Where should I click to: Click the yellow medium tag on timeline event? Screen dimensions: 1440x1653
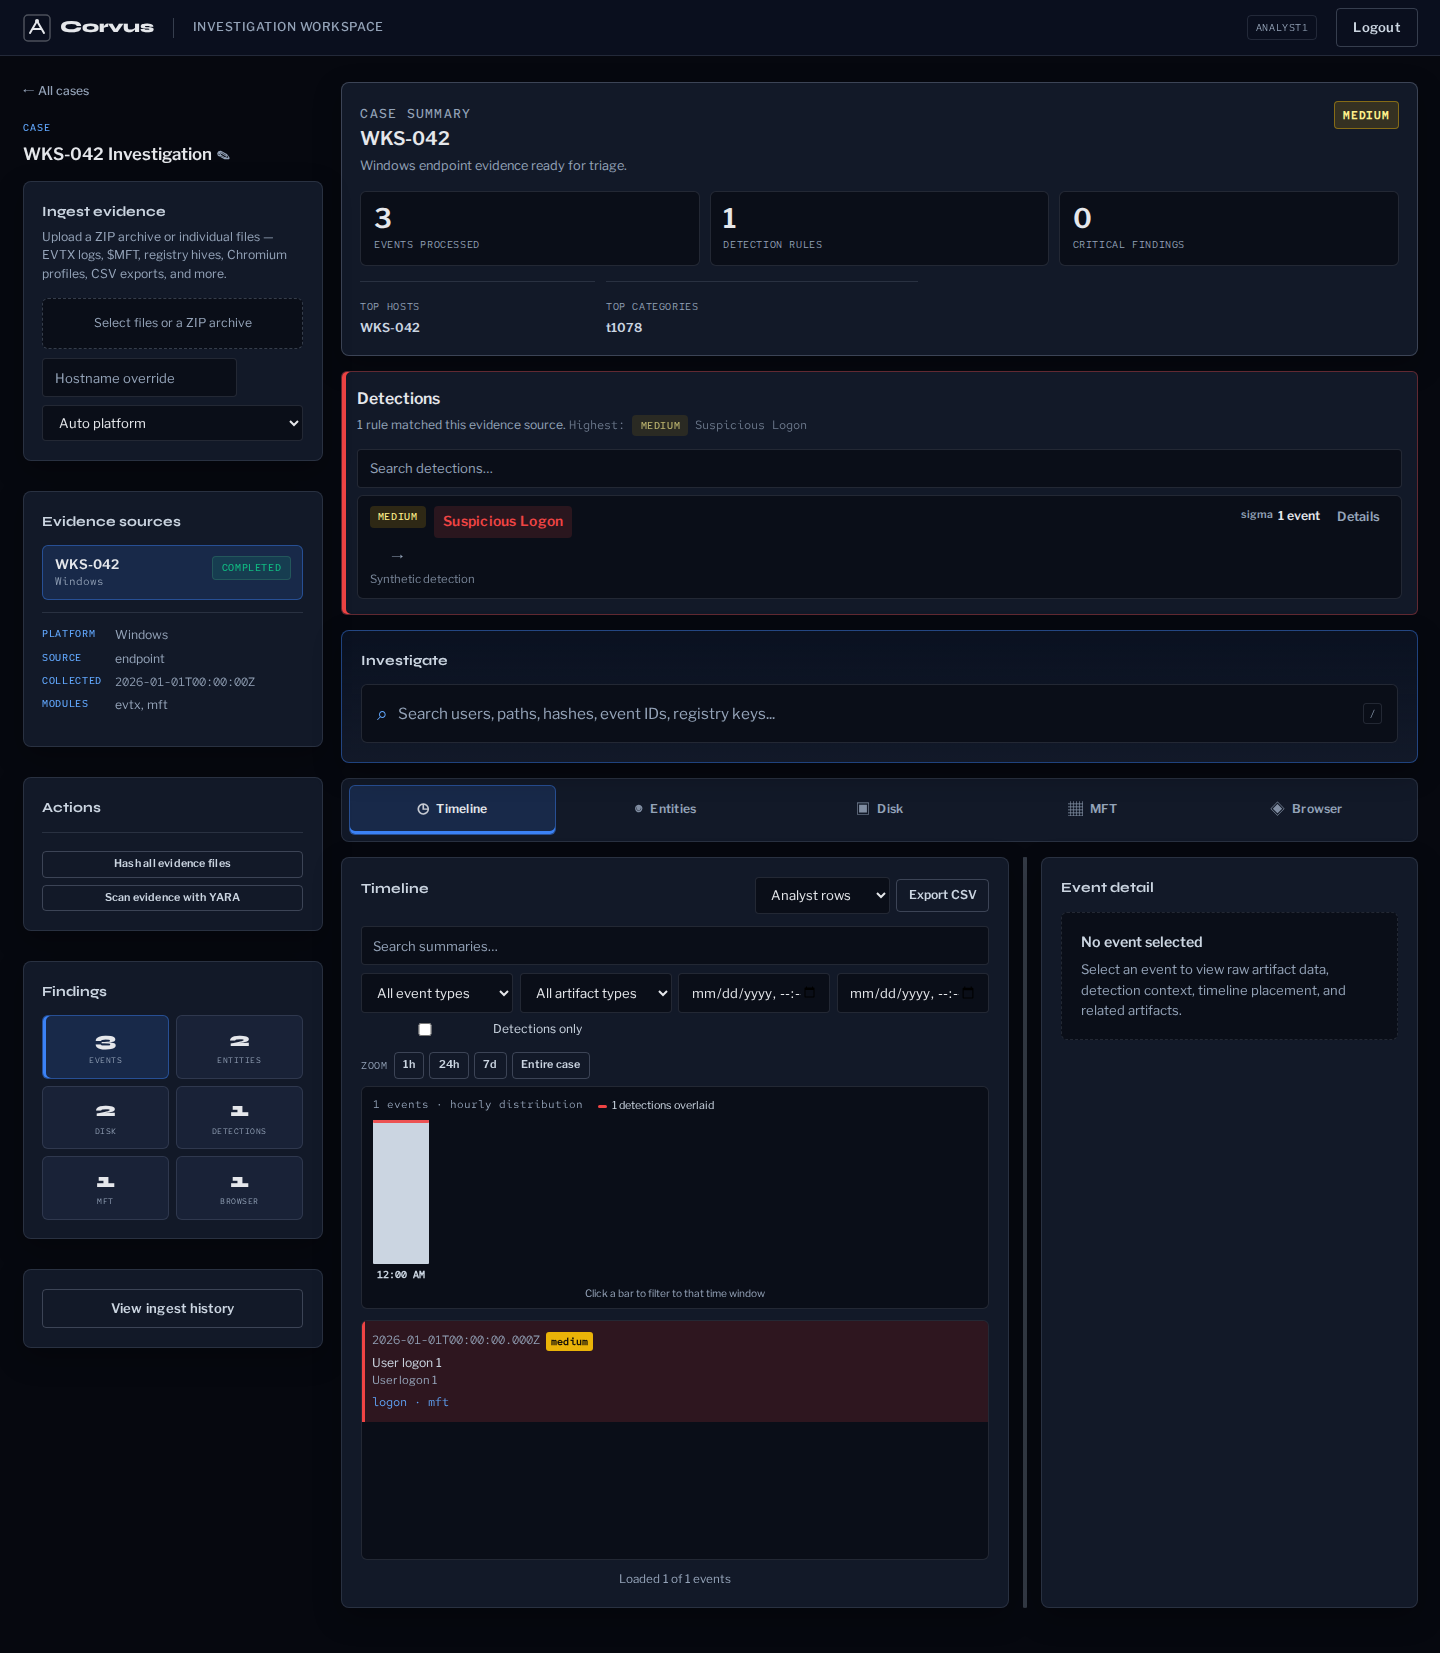point(569,1342)
